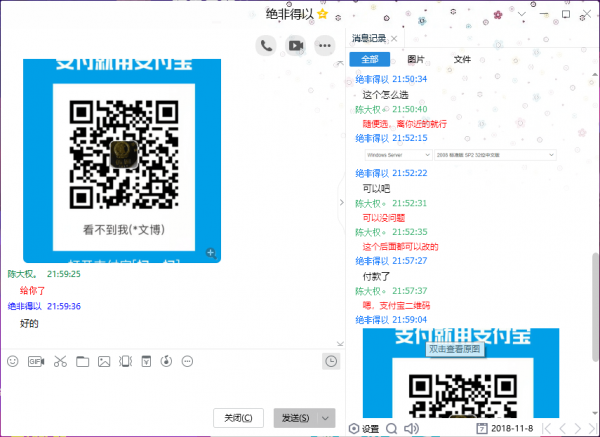The height and width of the screenshot is (437, 600).
Task: Select the scissors screenshot tool
Action: point(60,361)
